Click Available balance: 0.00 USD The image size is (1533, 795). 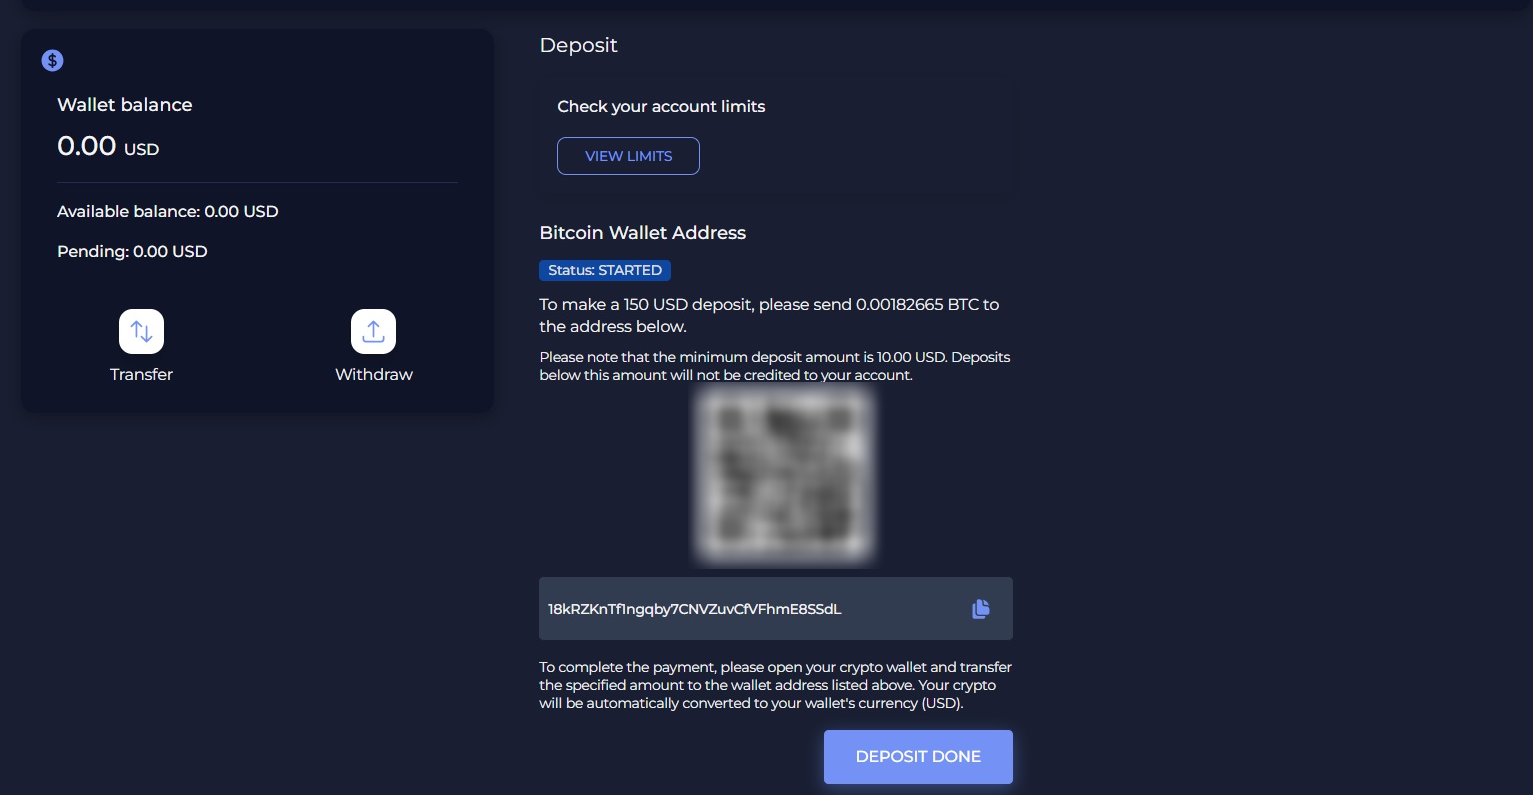[168, 212]
